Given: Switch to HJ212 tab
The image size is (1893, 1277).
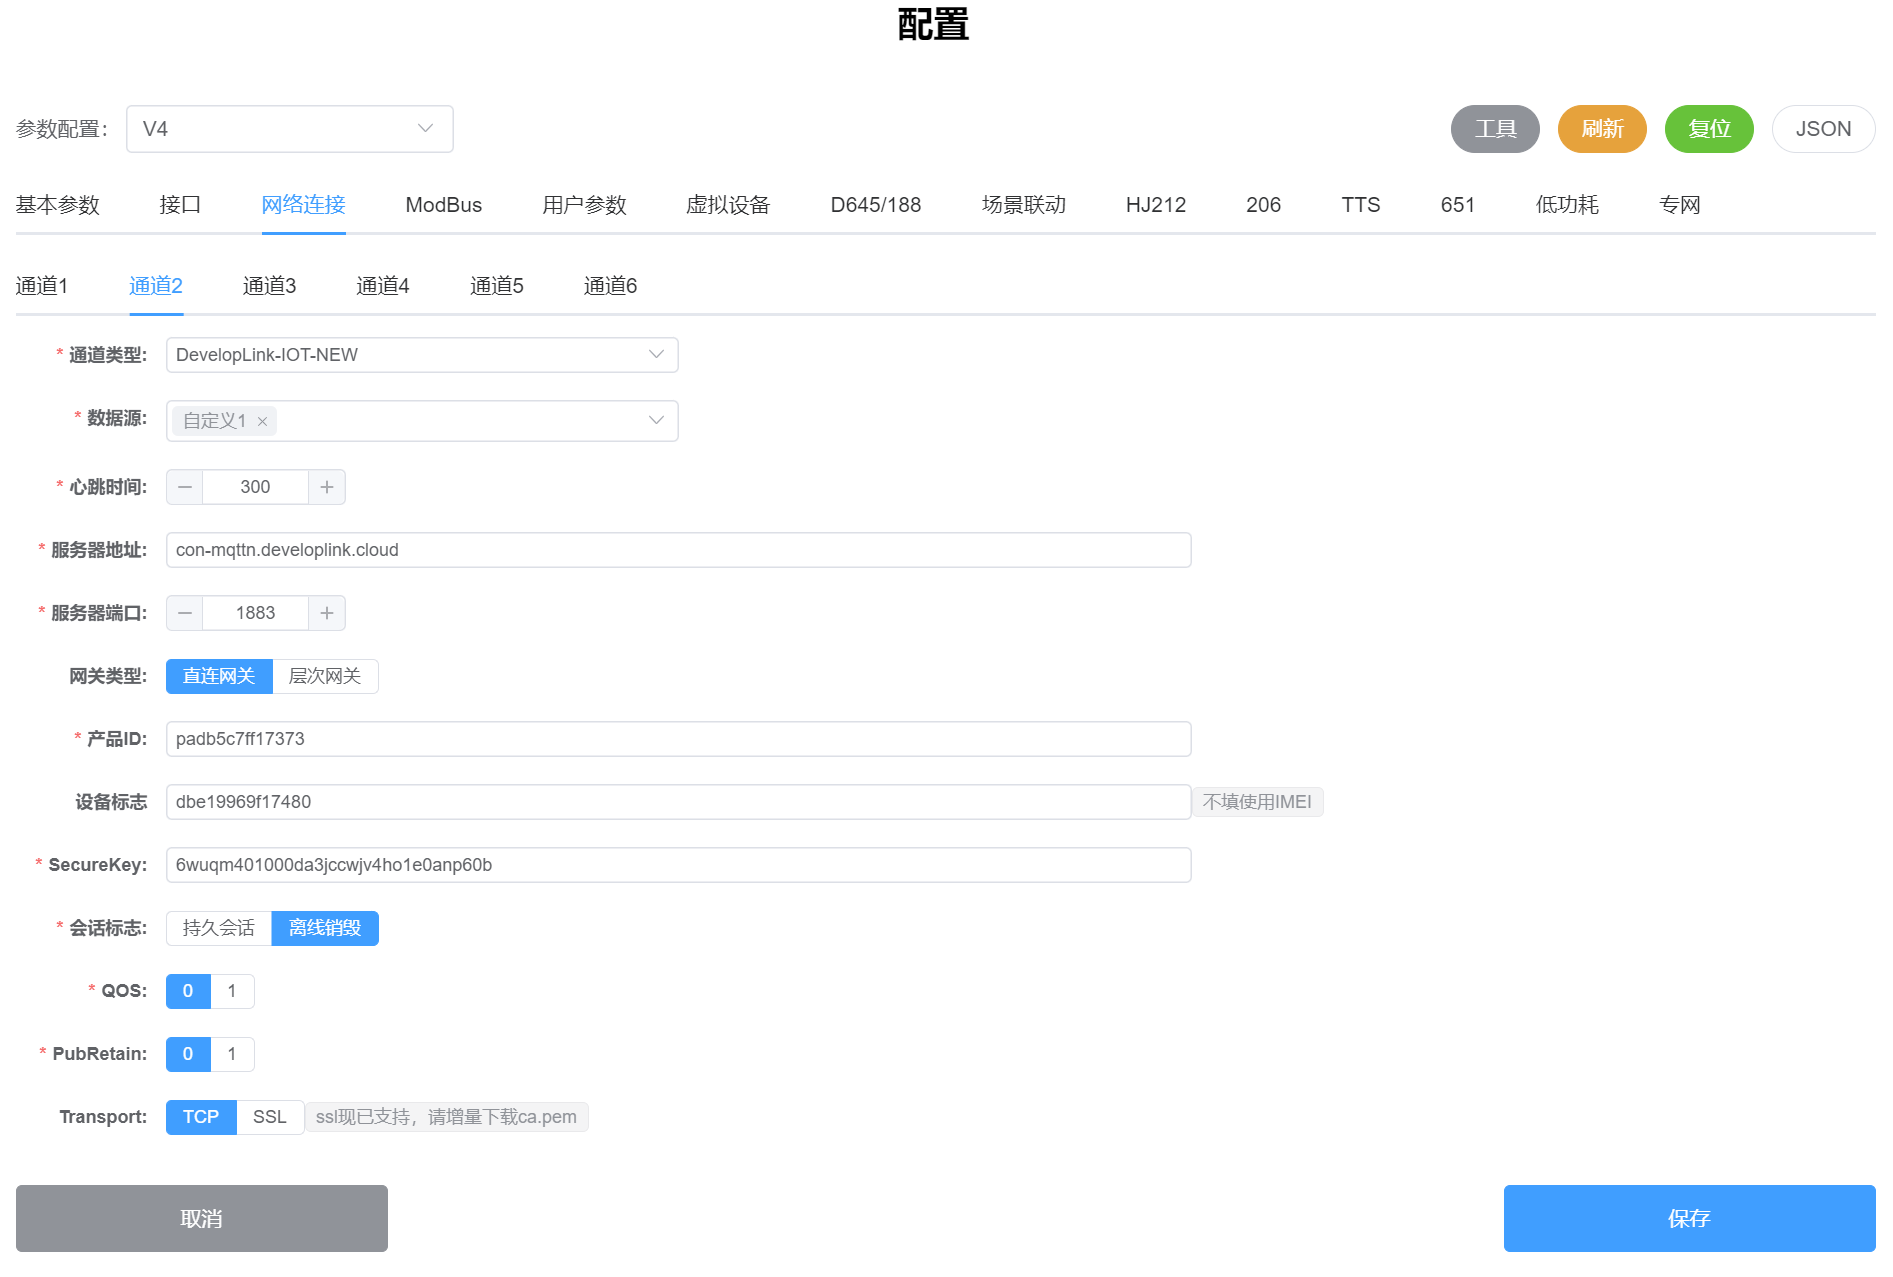Looking at the screenshot, I should pyautogui.click(x=1156, y=205).
